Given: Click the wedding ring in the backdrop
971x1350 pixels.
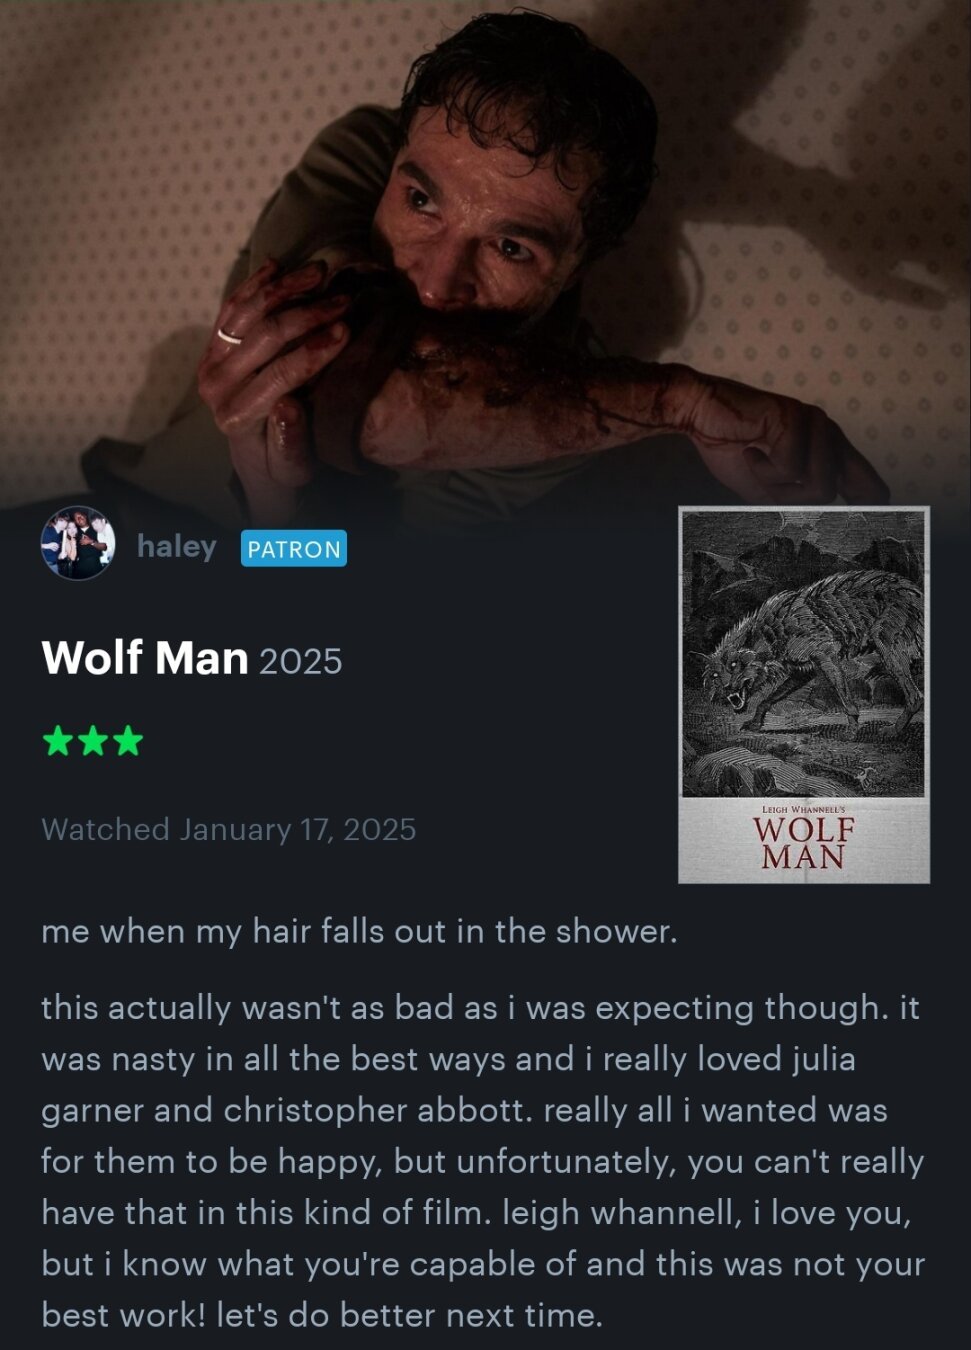Looking at the screenshot, I should (x=229, y=337).
